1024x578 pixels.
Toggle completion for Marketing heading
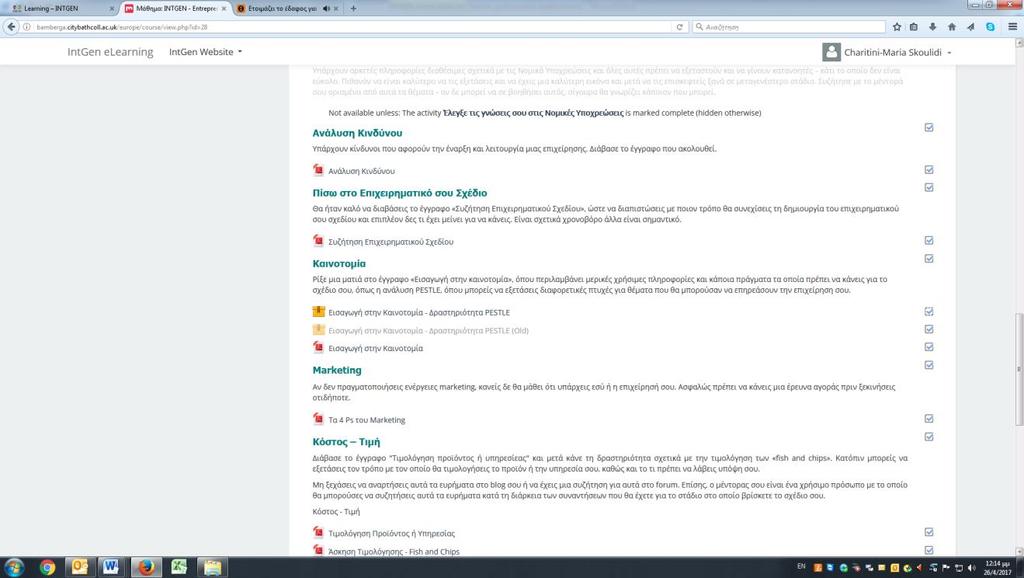929,365
